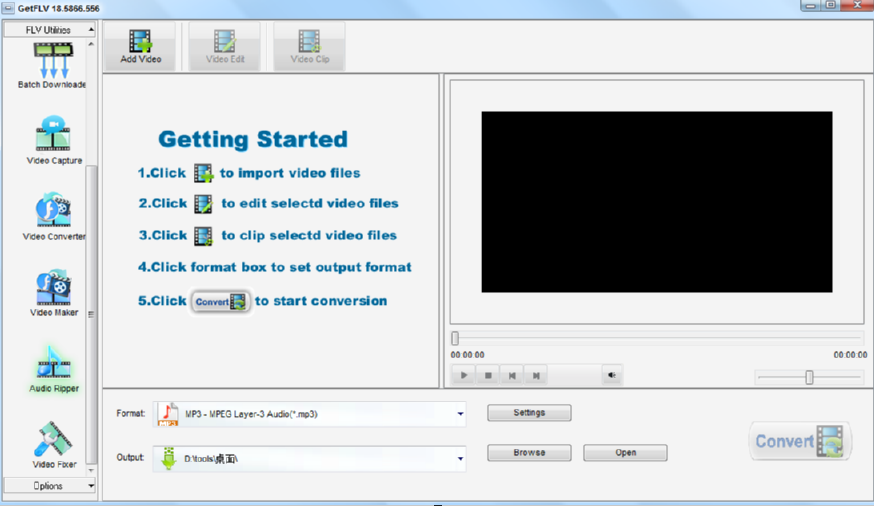Image resolution: width=874 pixels, height=506 pixels.
Task: Click the clip video icon in step 3
Action: tap(203, 236)
